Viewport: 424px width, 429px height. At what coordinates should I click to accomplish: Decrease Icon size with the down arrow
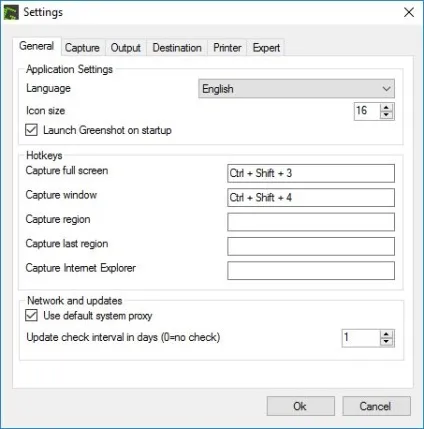(386, 115)
